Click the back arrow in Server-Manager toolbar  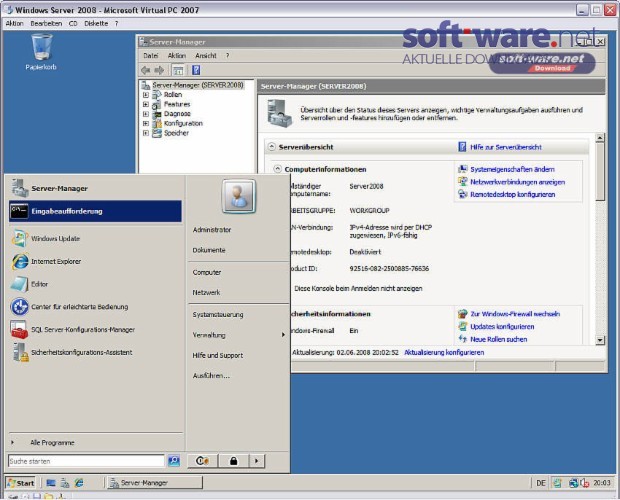click(146, 70)
